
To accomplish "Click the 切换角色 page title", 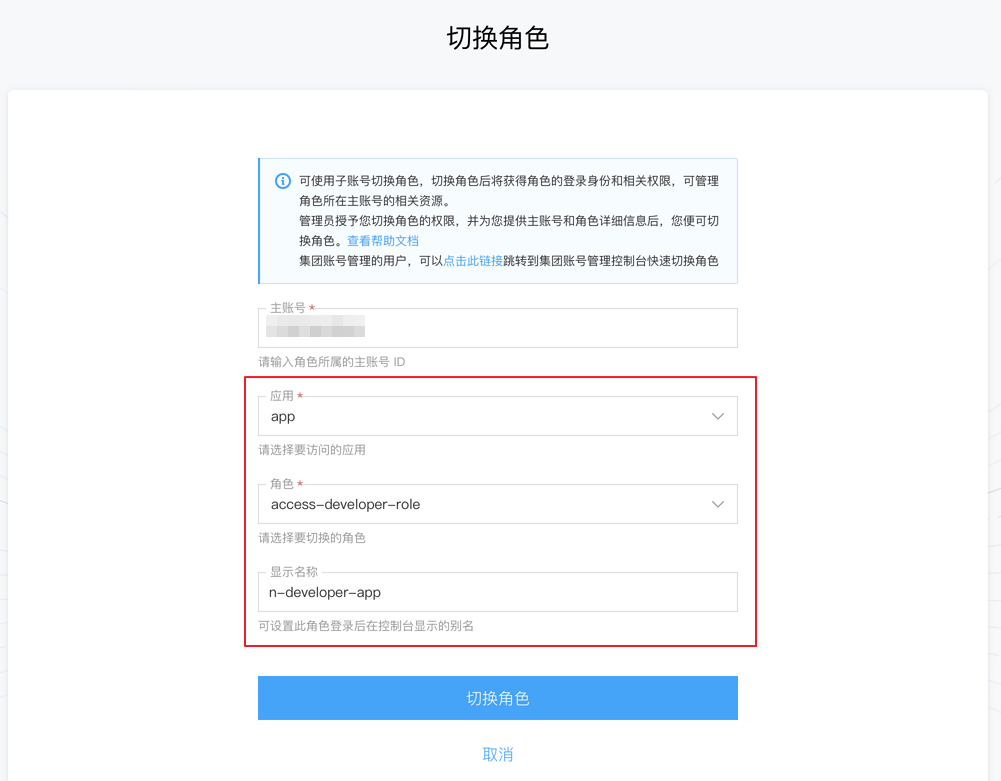I will pos(498,38).
